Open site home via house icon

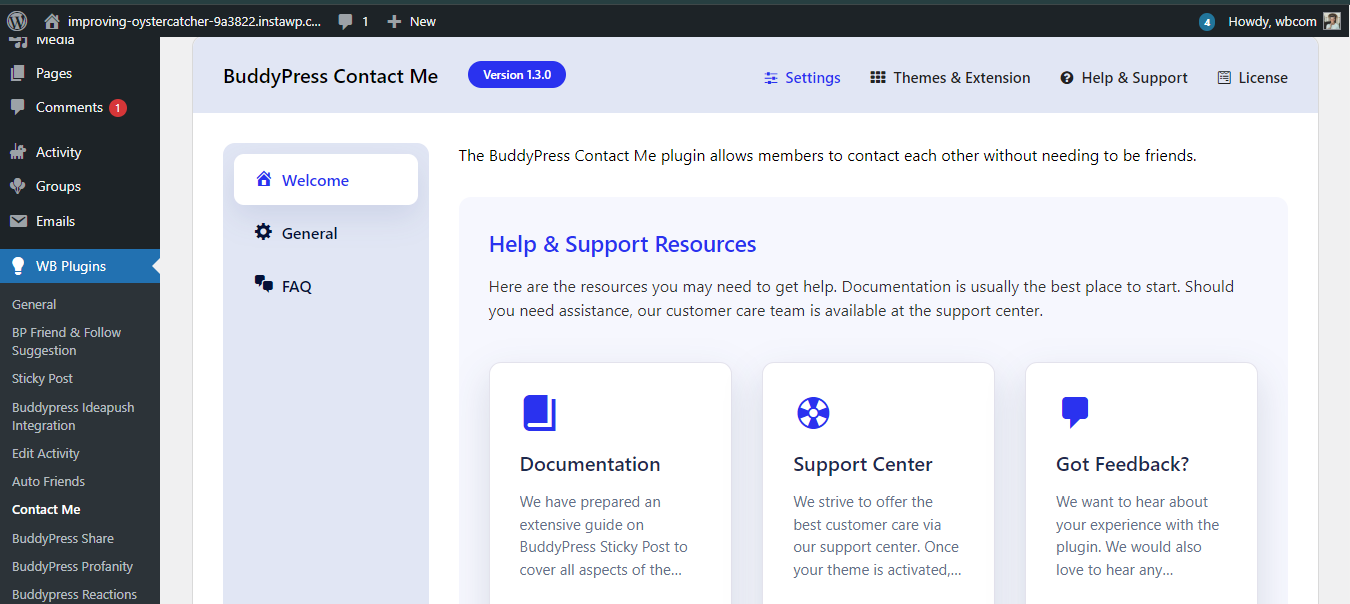[52, 21]
